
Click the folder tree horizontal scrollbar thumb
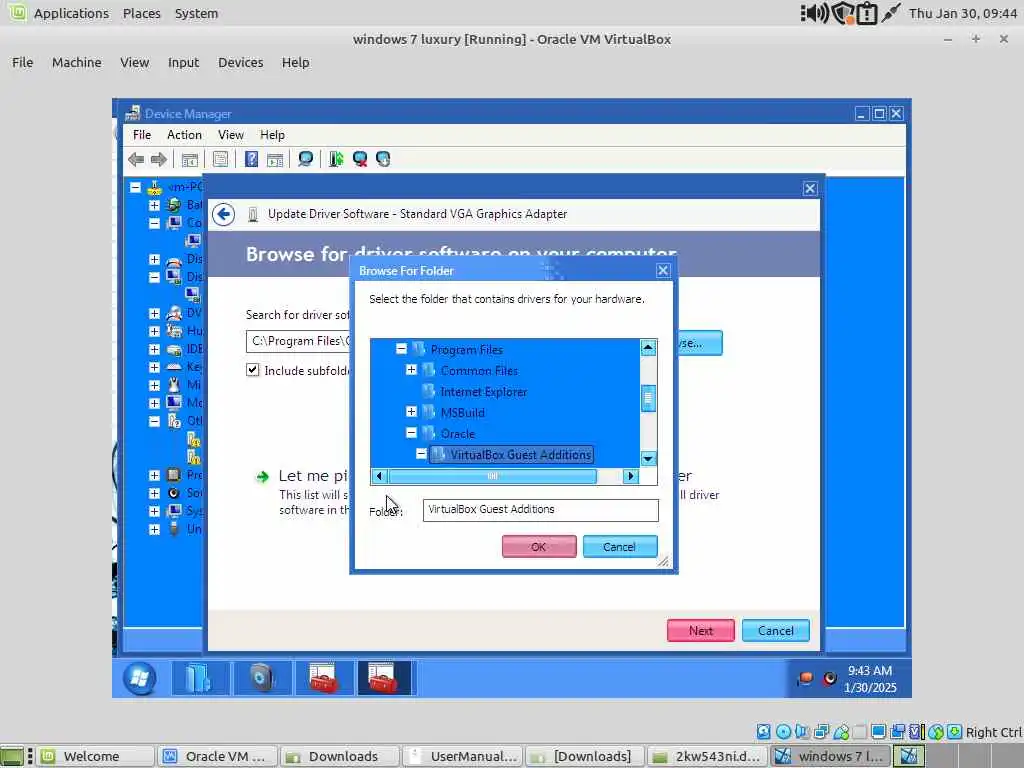(x=492, y=476)
